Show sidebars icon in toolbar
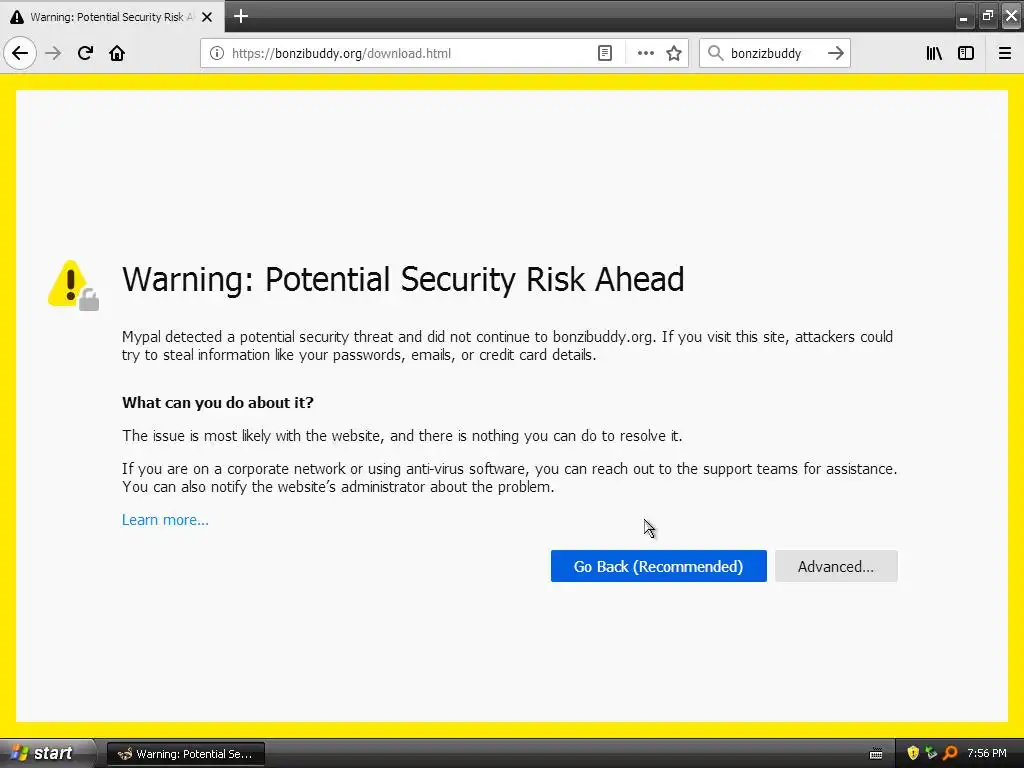 coord(966,53)
